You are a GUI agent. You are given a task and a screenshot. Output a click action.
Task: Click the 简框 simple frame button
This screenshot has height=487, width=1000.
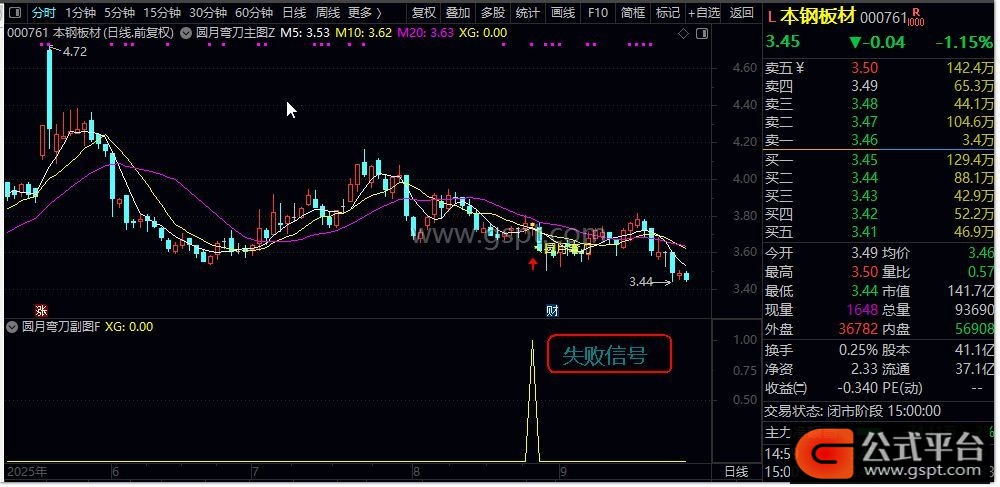pyautogui.click(x=633, y=13)
